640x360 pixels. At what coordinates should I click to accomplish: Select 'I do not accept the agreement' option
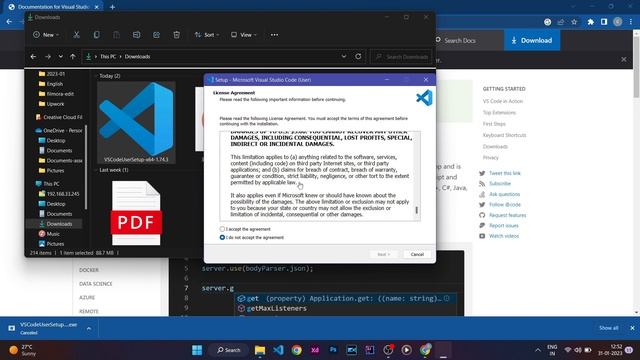[222, 237]
